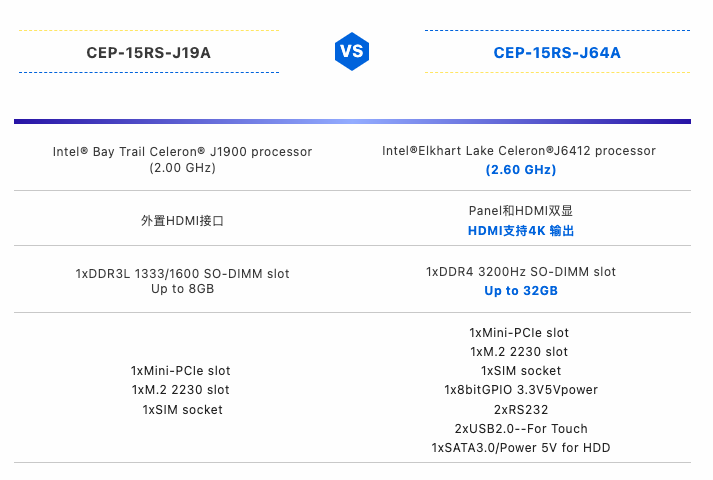Click the 2xUSB2.0--For Touch entry
Viewport: 713px width, 480px height.
pos(521,429)
